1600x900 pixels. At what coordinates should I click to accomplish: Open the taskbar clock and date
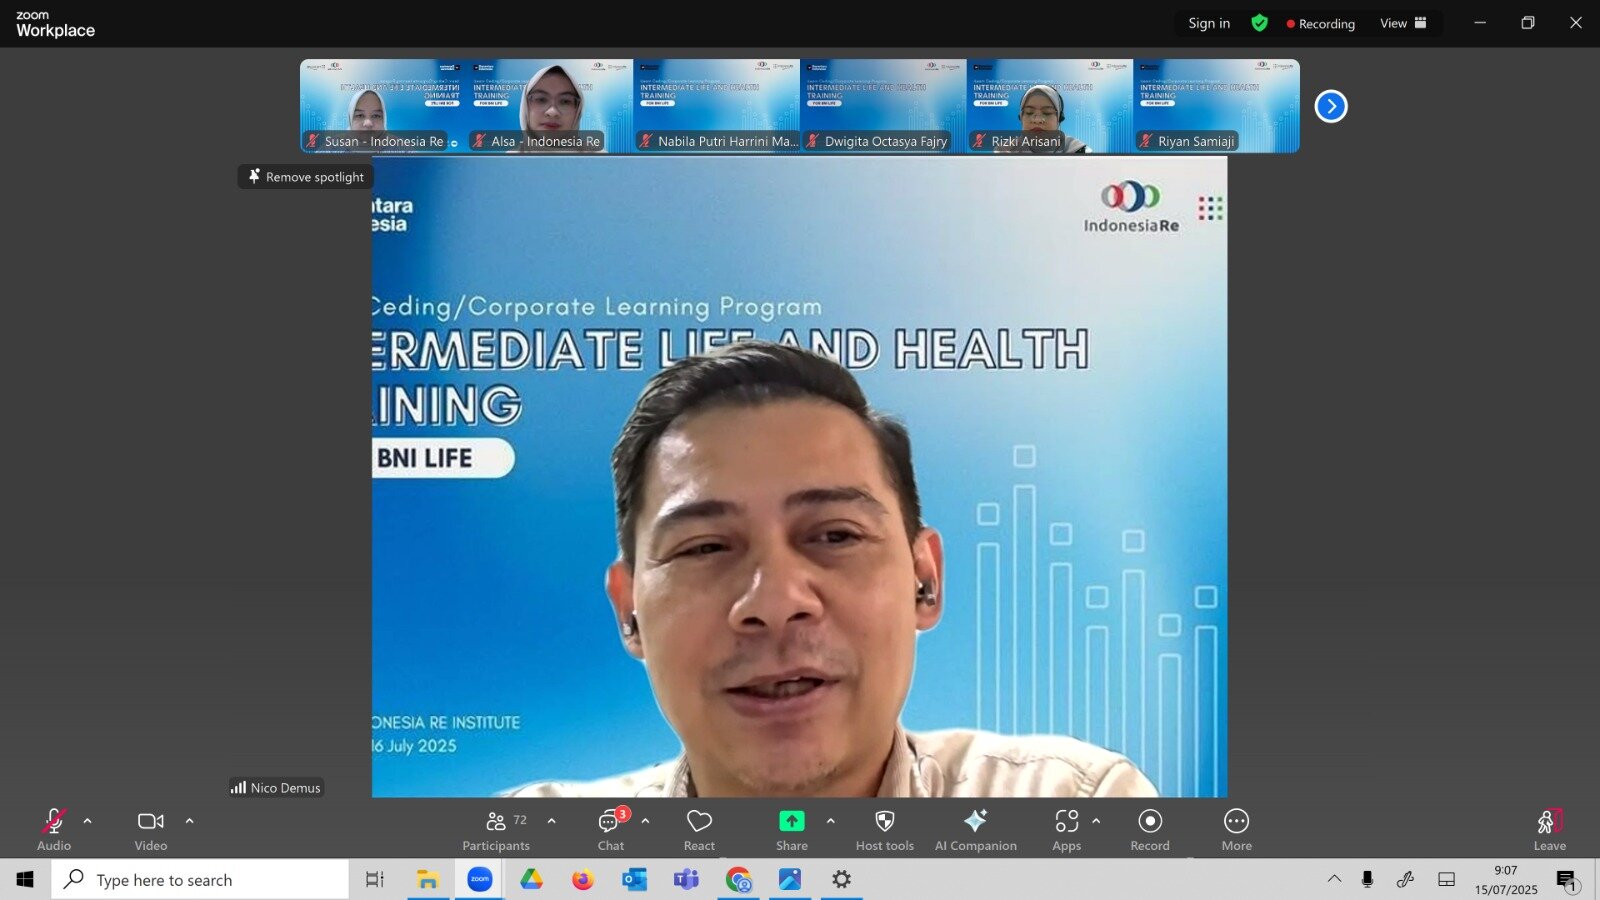1506,880
